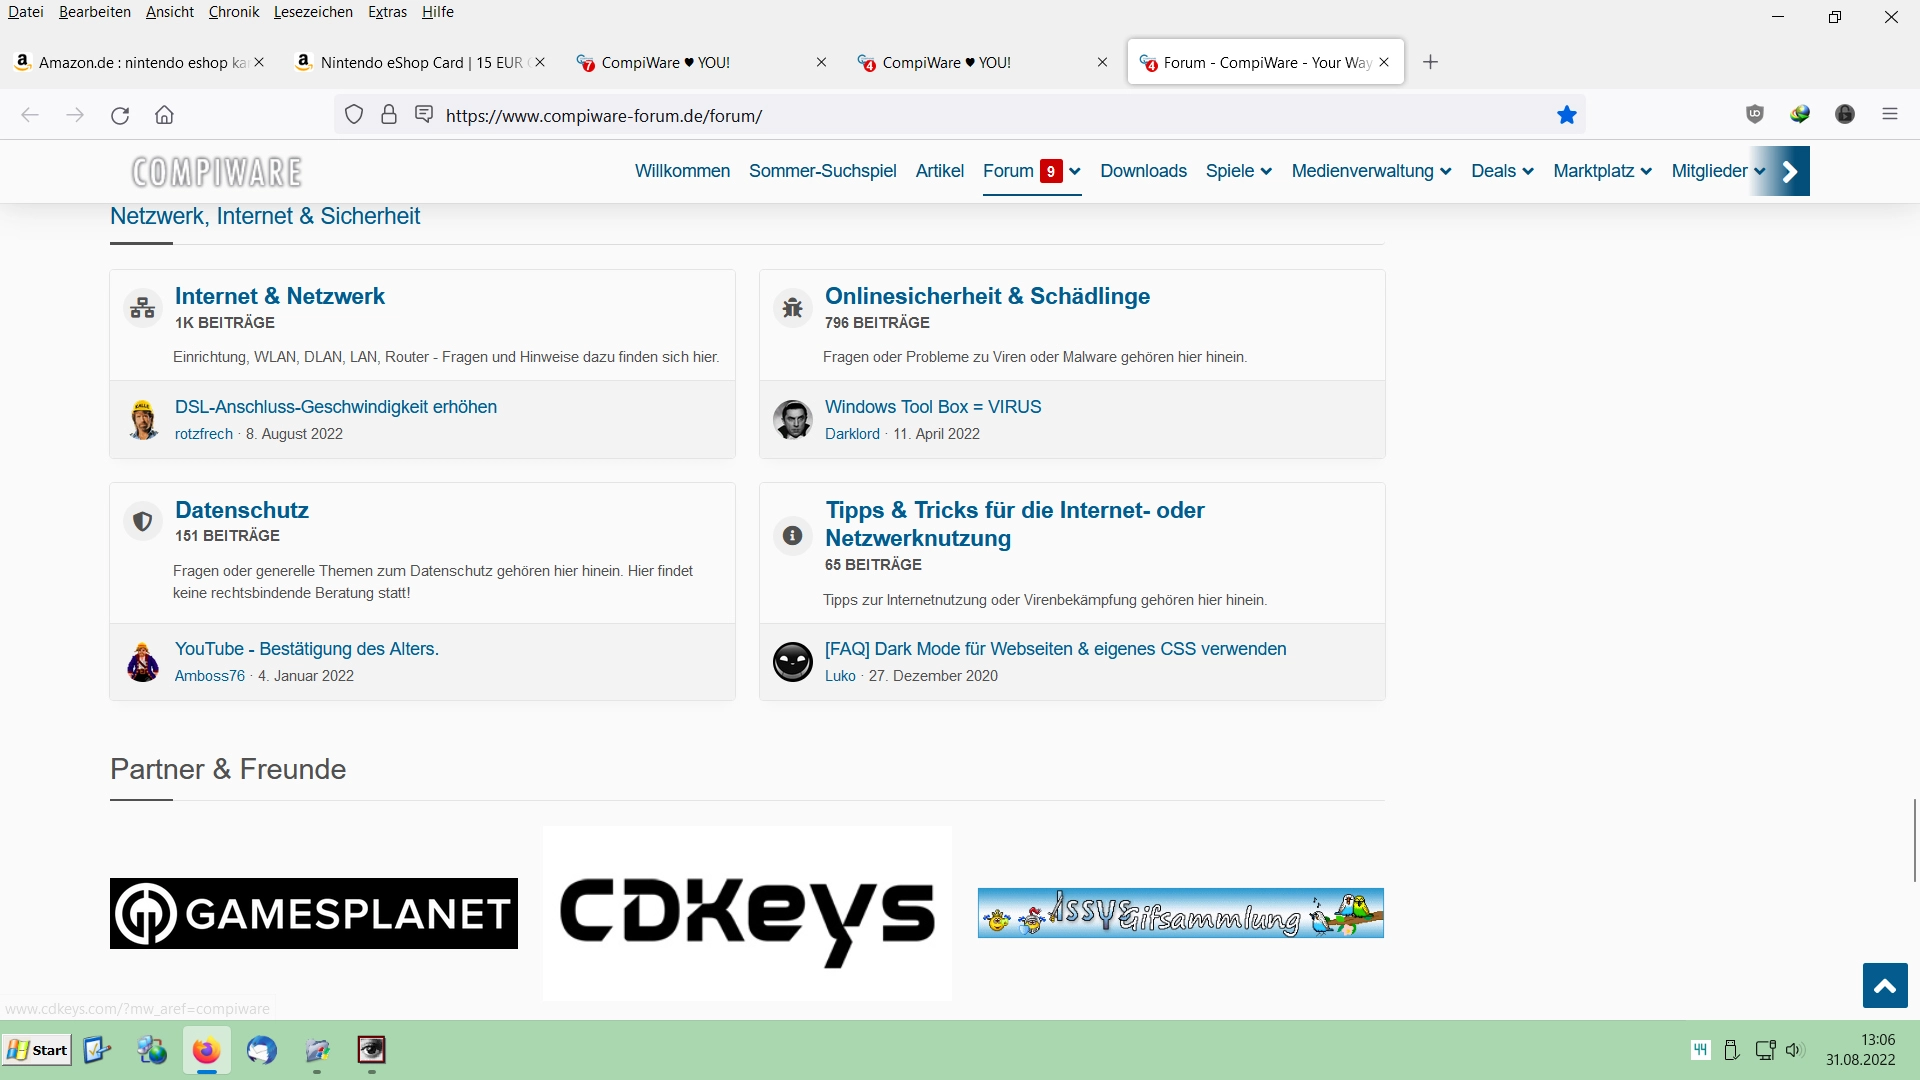The width and height of the screenshot is (1920, 1080).
Task: Open Thunderbird from the taskbar
Action: click(x=262, y=1050)
